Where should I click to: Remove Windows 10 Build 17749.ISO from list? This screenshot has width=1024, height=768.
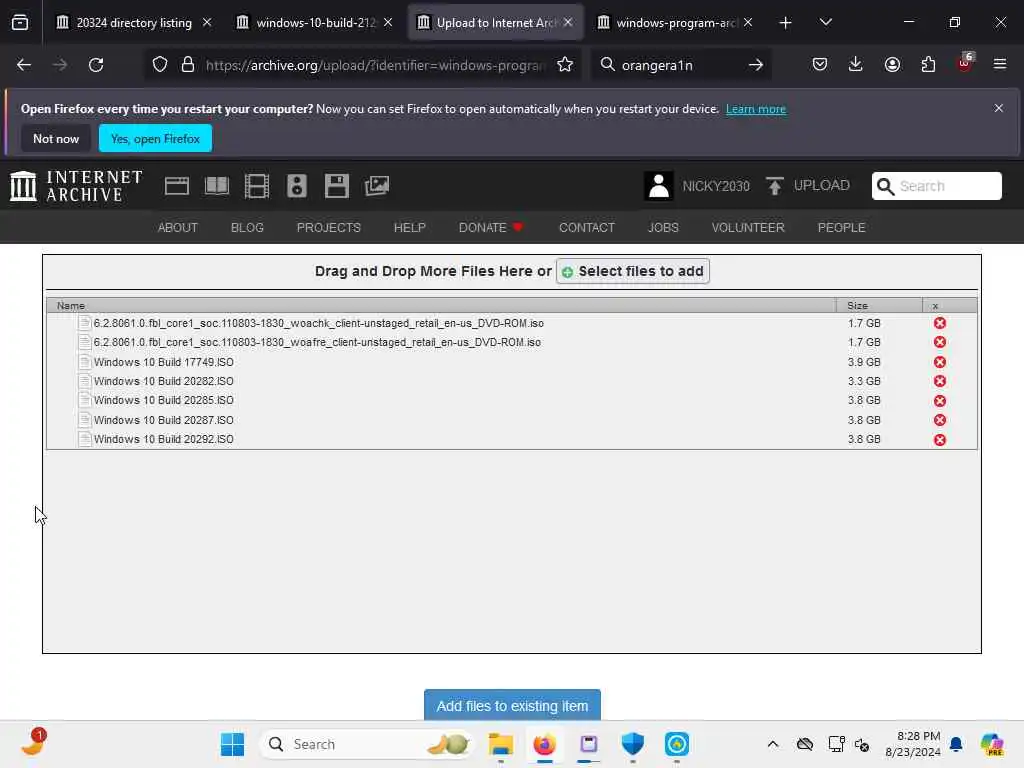940,362
